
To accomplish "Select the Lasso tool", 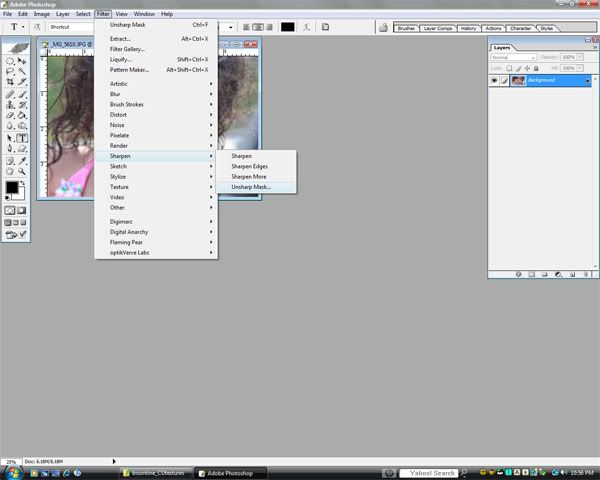I will [x=10, y=71].
